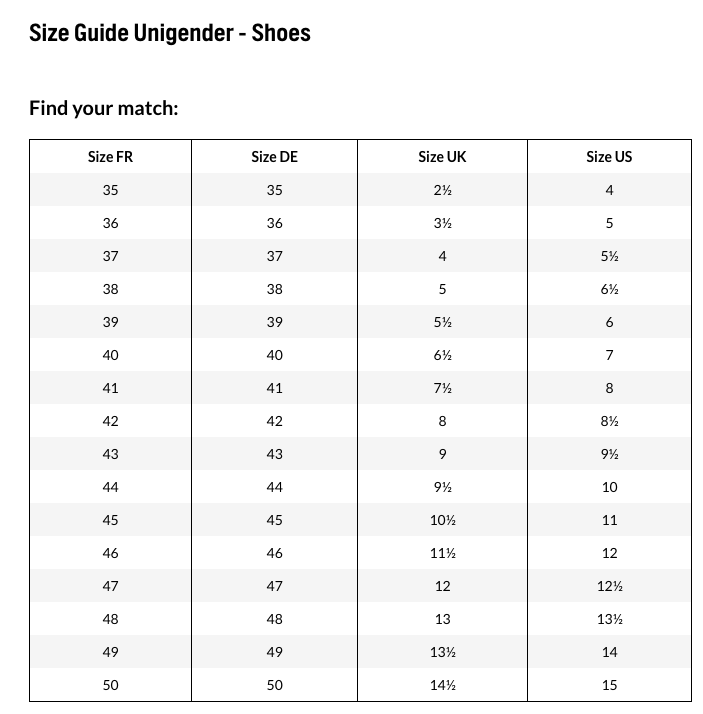Select FR size 42 cell

pos(110,421)
